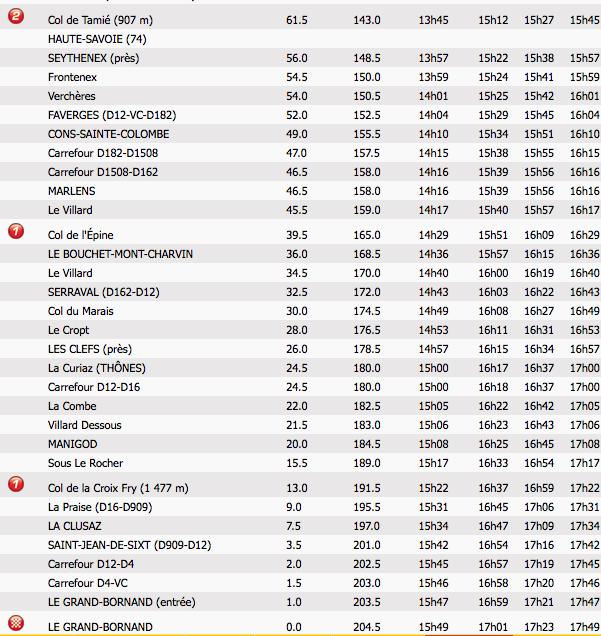Viewport: 601px width, 636px height.
Task: Select SAINT-JEAN-DE-SIXT (D909-D12) row label
Action: [129, 545]
